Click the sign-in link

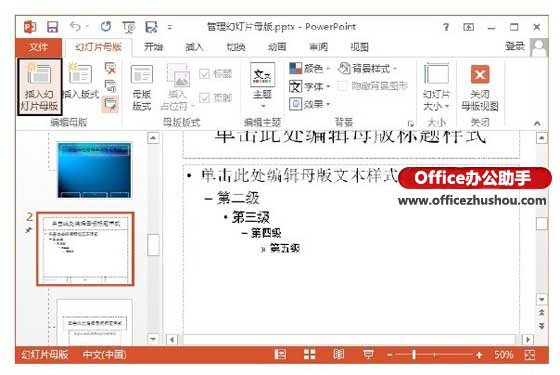click(x=515, y=46)
